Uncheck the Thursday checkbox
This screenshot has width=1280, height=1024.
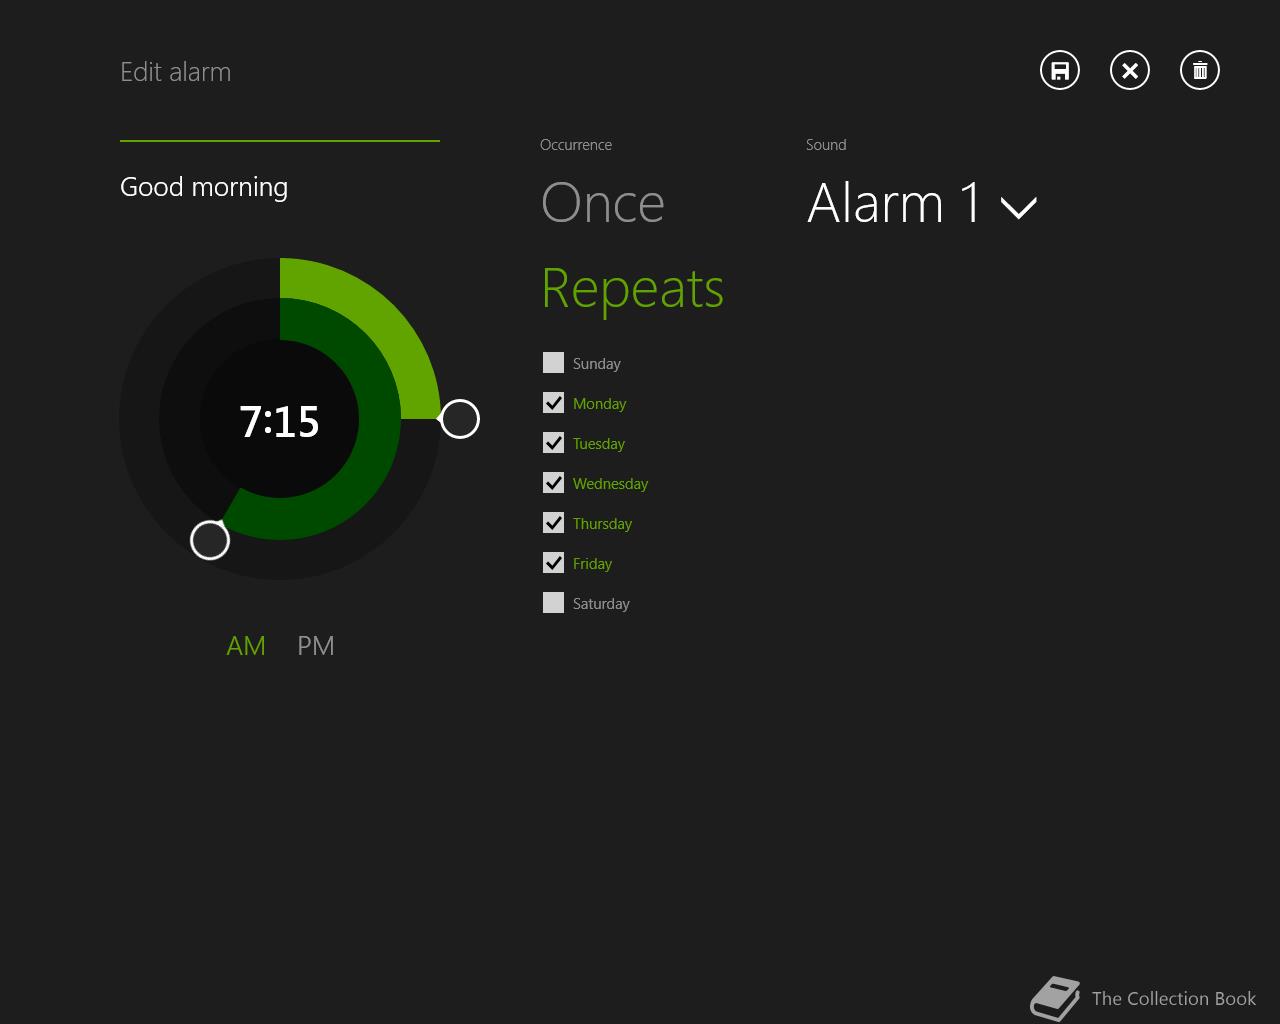[553, 523]
